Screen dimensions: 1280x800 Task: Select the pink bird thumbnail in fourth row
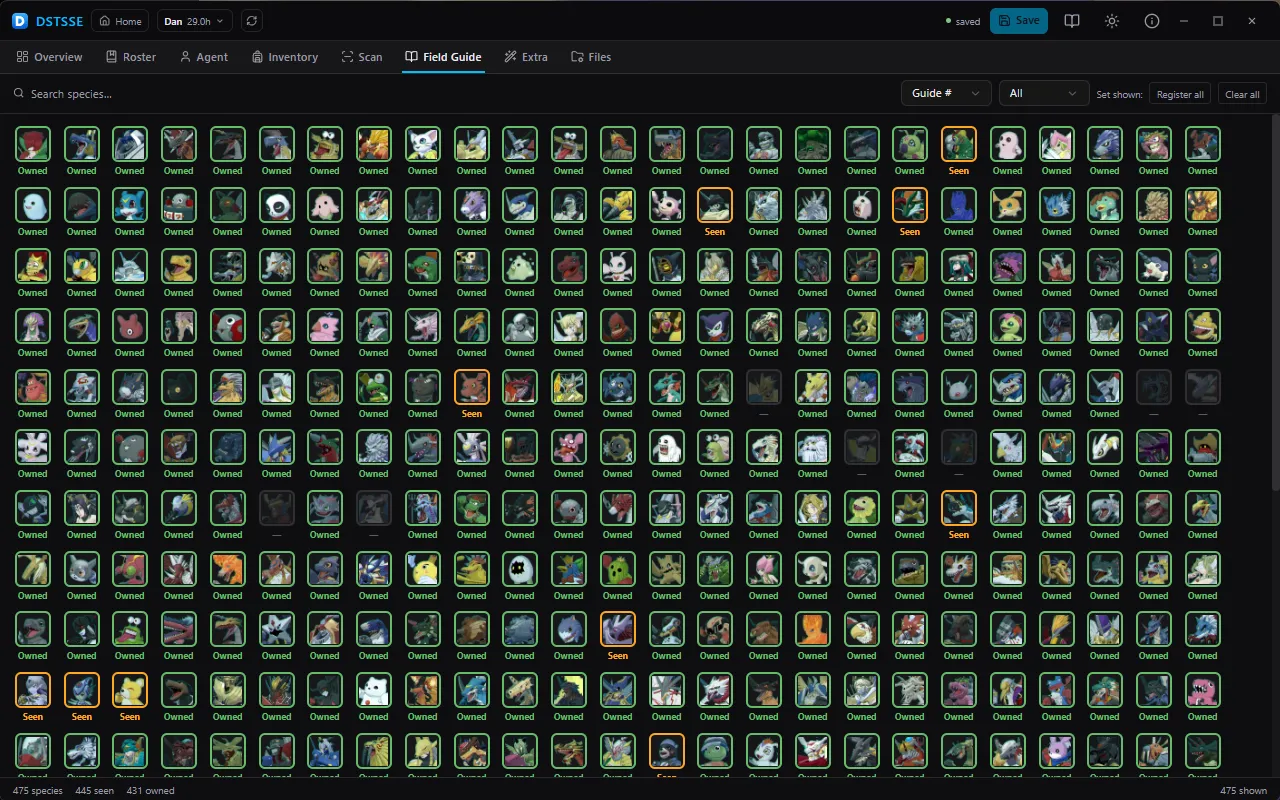click(x=324, y=326)
